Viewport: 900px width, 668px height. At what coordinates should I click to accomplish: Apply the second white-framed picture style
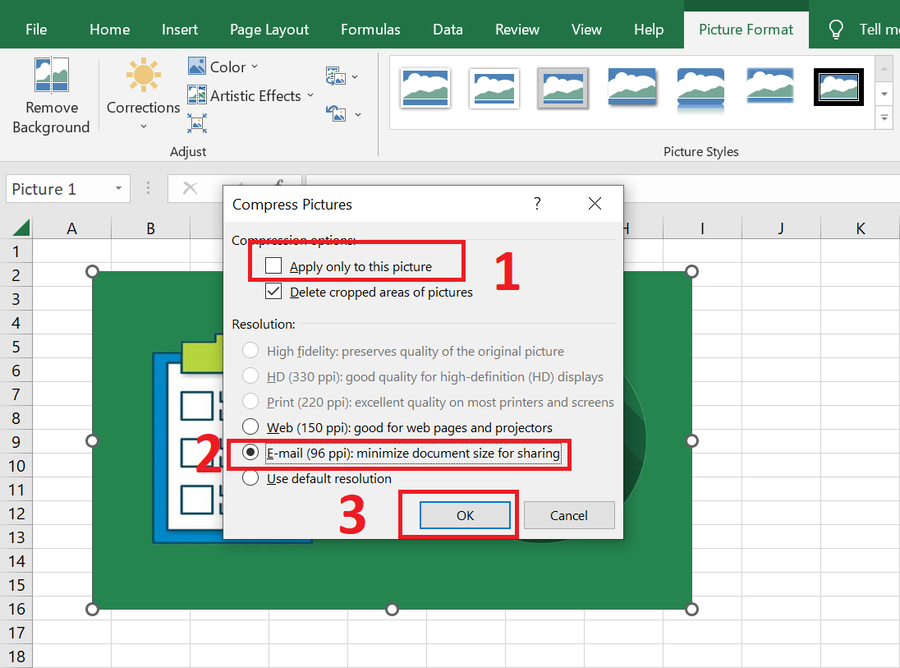pos(494,88)
